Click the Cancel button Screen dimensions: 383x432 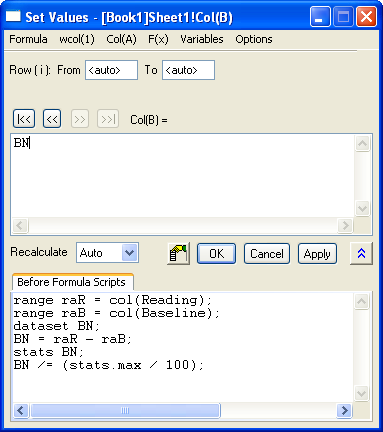[267, 254]
